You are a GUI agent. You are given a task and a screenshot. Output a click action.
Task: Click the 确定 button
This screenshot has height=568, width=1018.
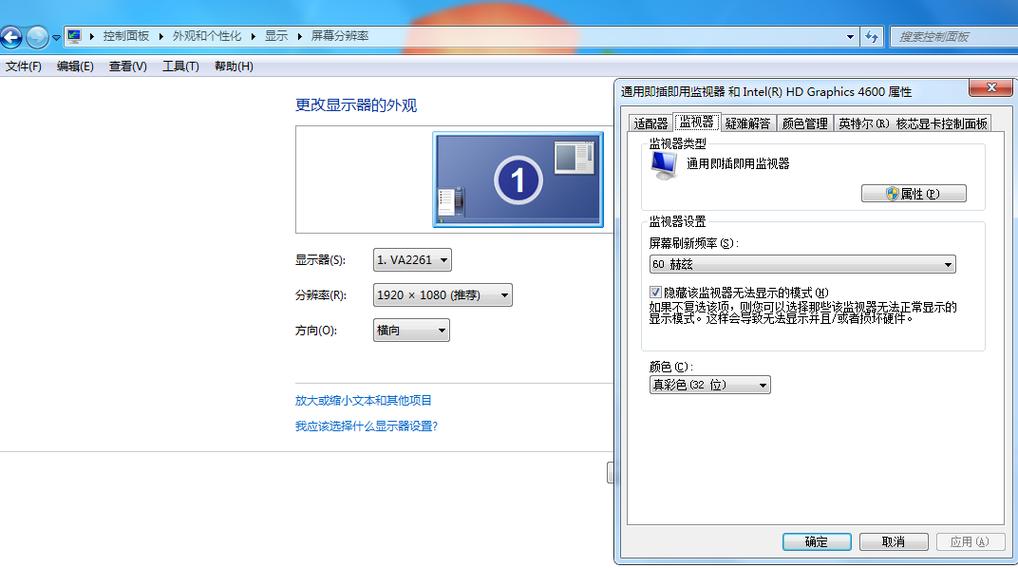click(816, 542)
